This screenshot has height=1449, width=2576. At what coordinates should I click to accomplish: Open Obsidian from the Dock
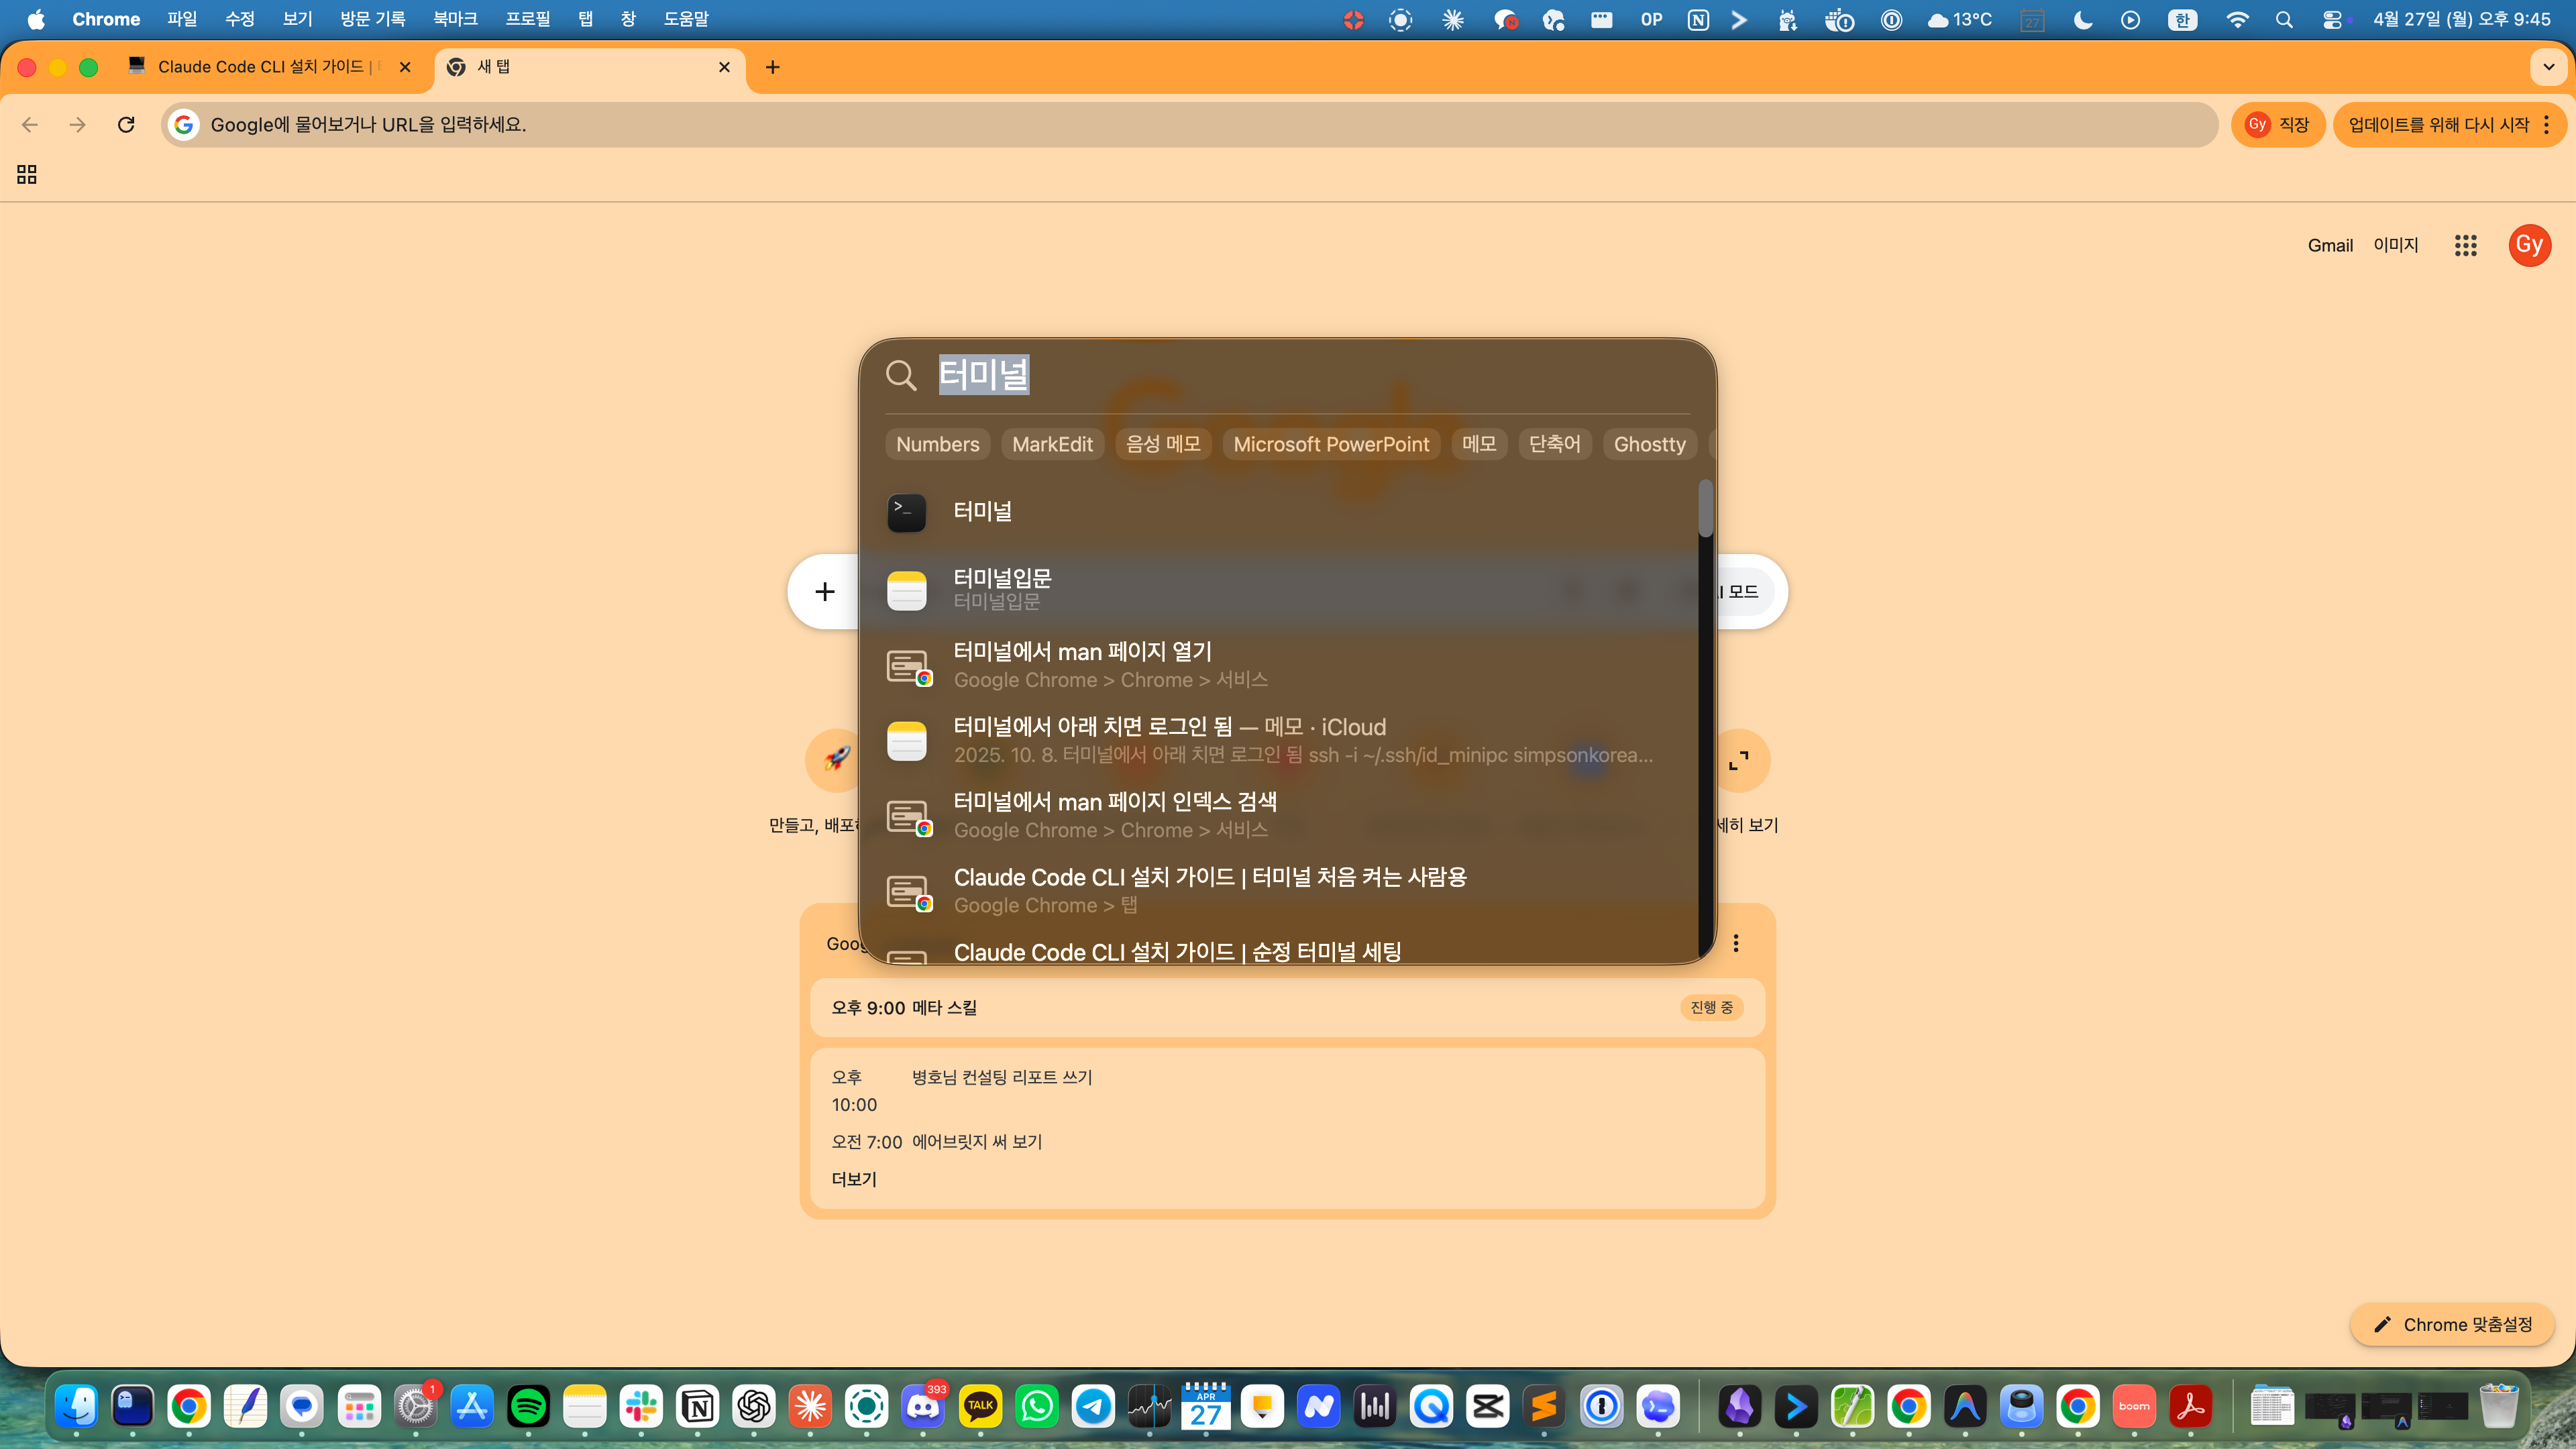coord(1741,1407)
